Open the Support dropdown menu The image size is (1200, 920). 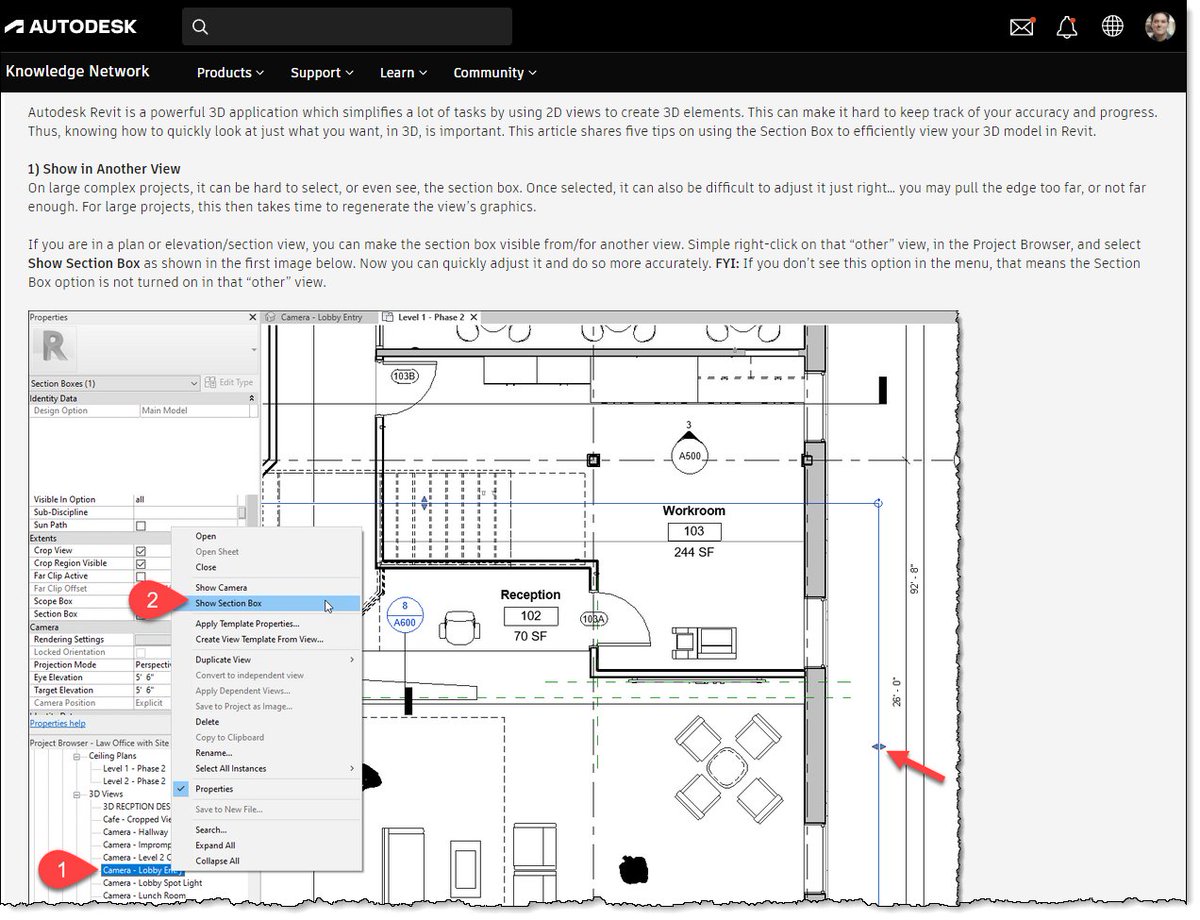click(x=322, y=72)
